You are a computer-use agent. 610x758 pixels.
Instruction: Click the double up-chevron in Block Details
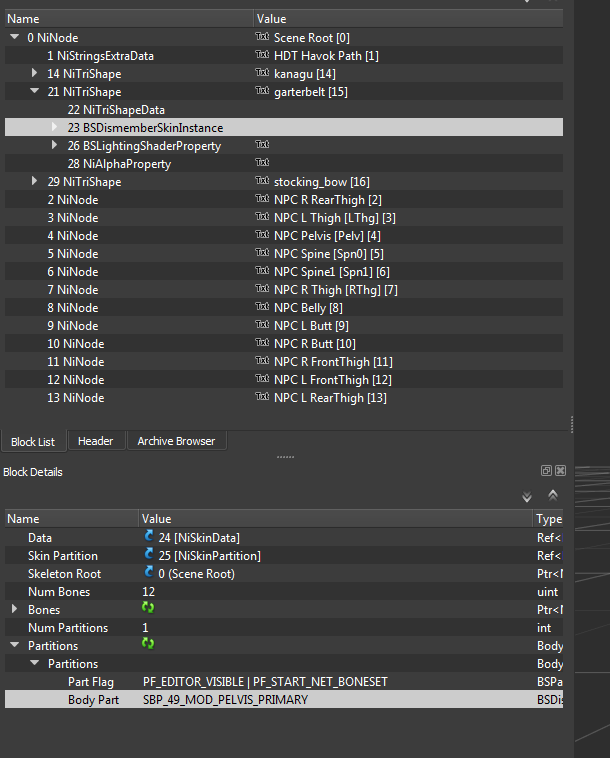pos(553,495)
